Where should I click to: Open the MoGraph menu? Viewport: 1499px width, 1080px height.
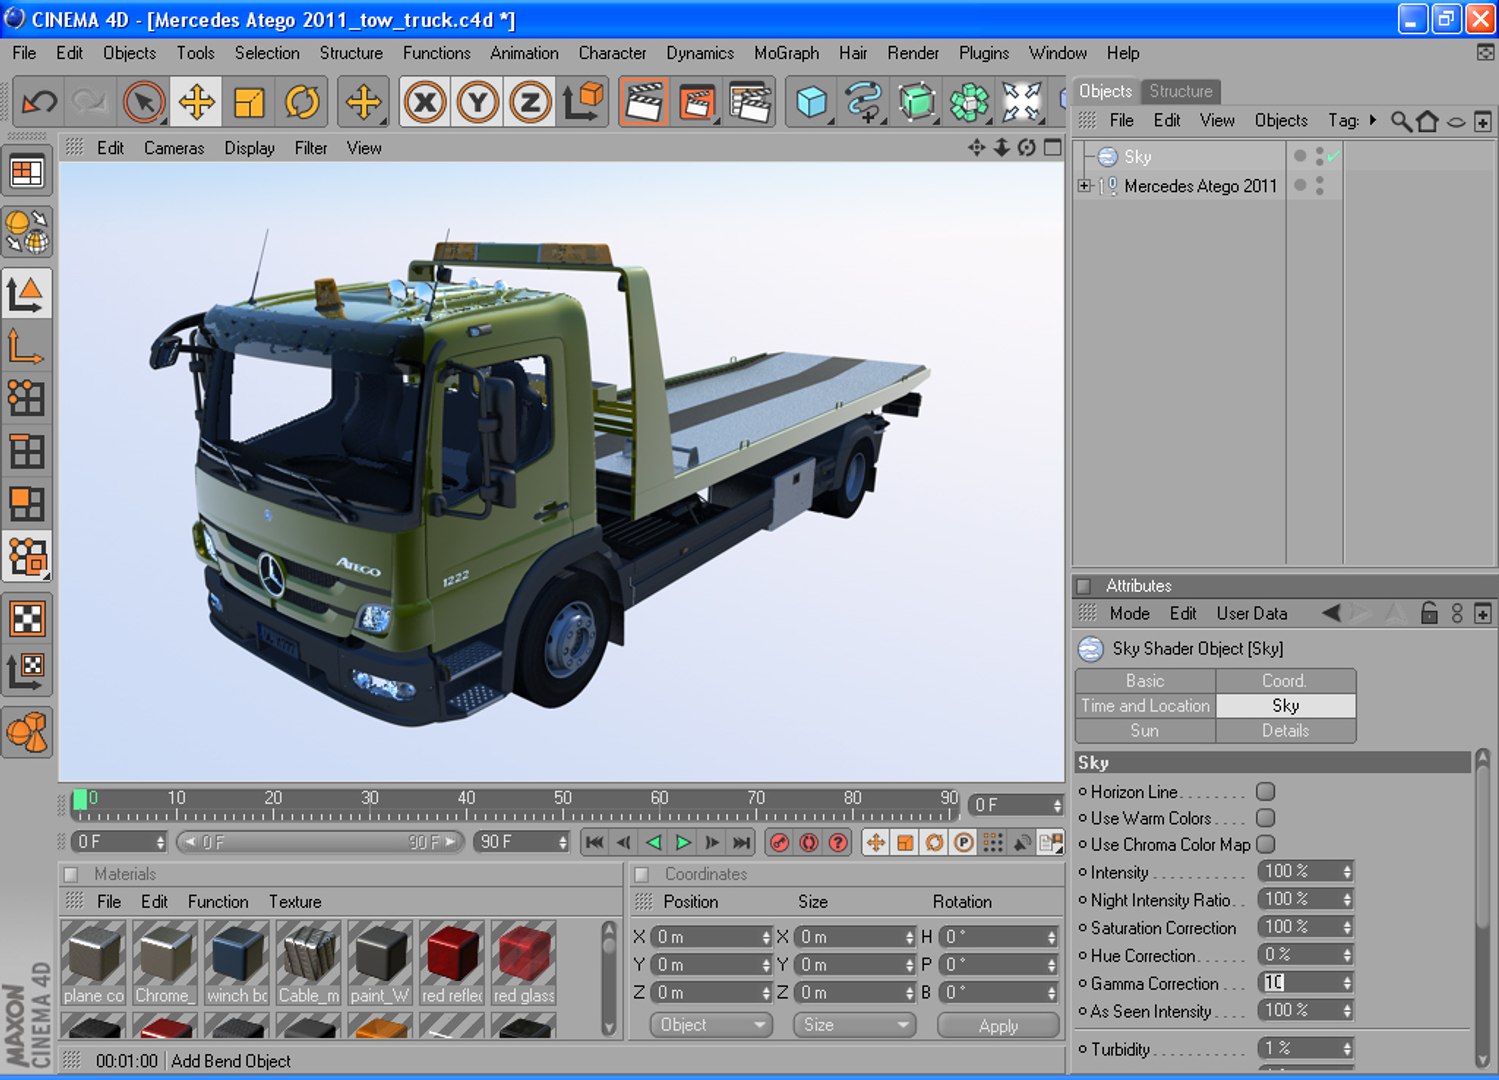coord(786,53)
